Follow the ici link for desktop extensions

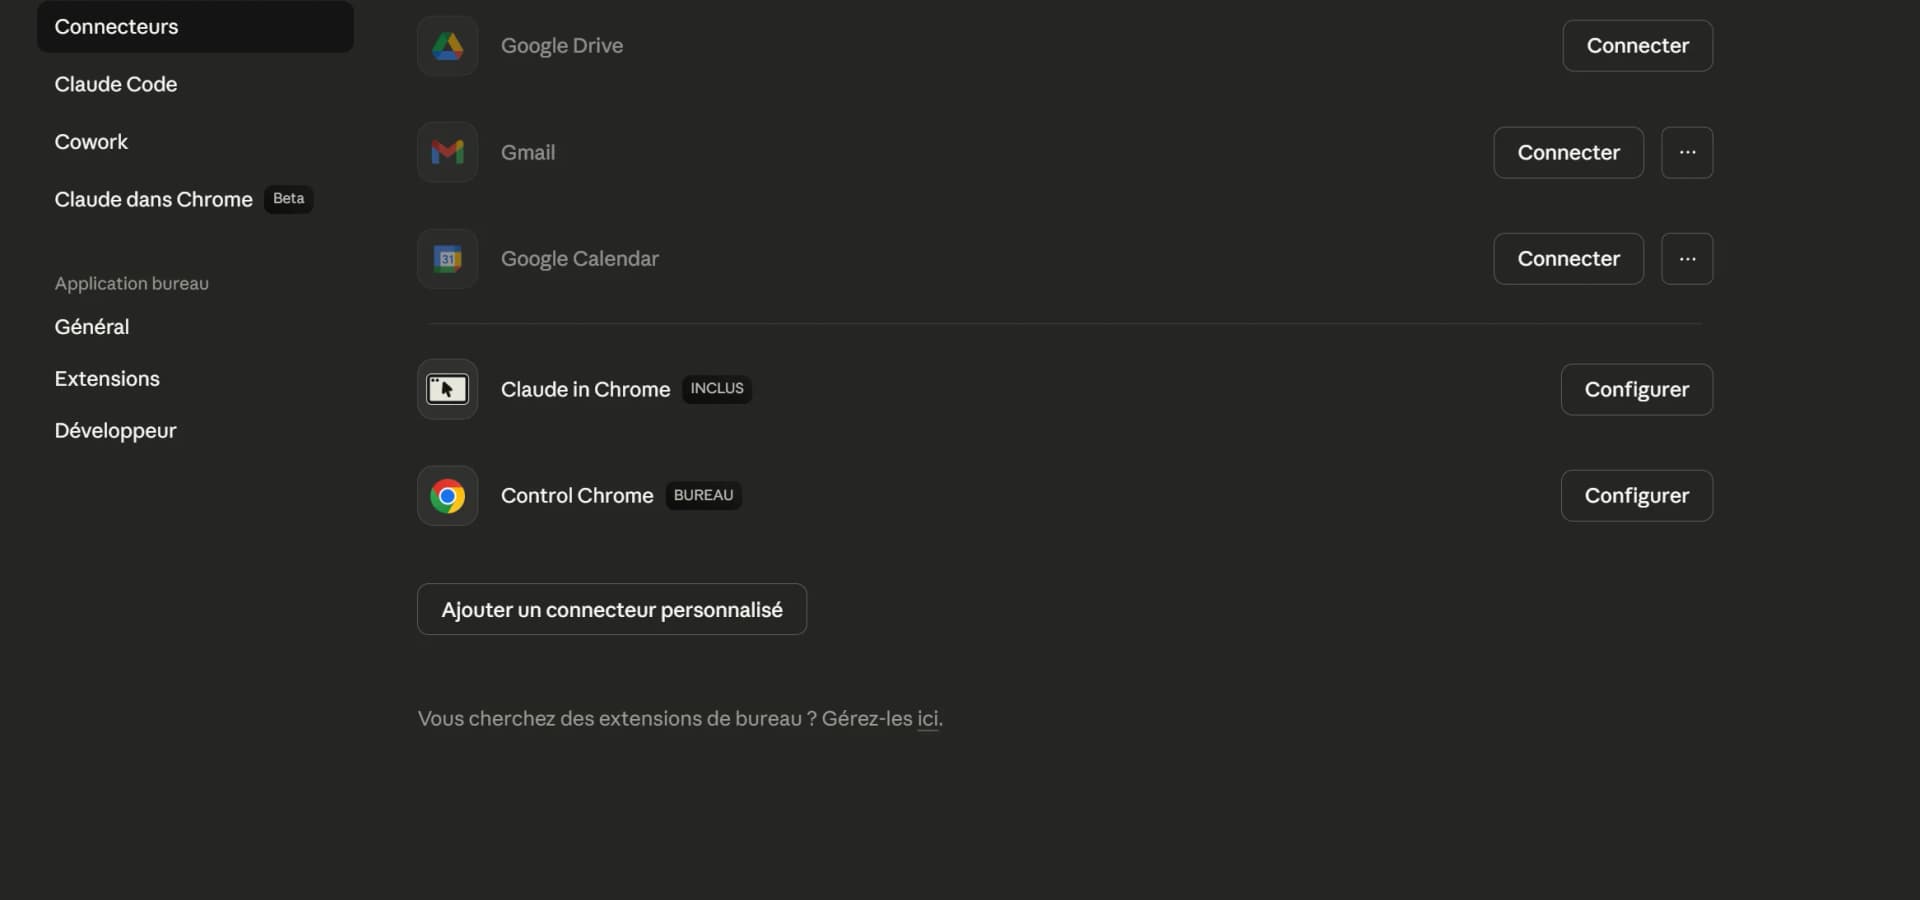tap(928, 718)
